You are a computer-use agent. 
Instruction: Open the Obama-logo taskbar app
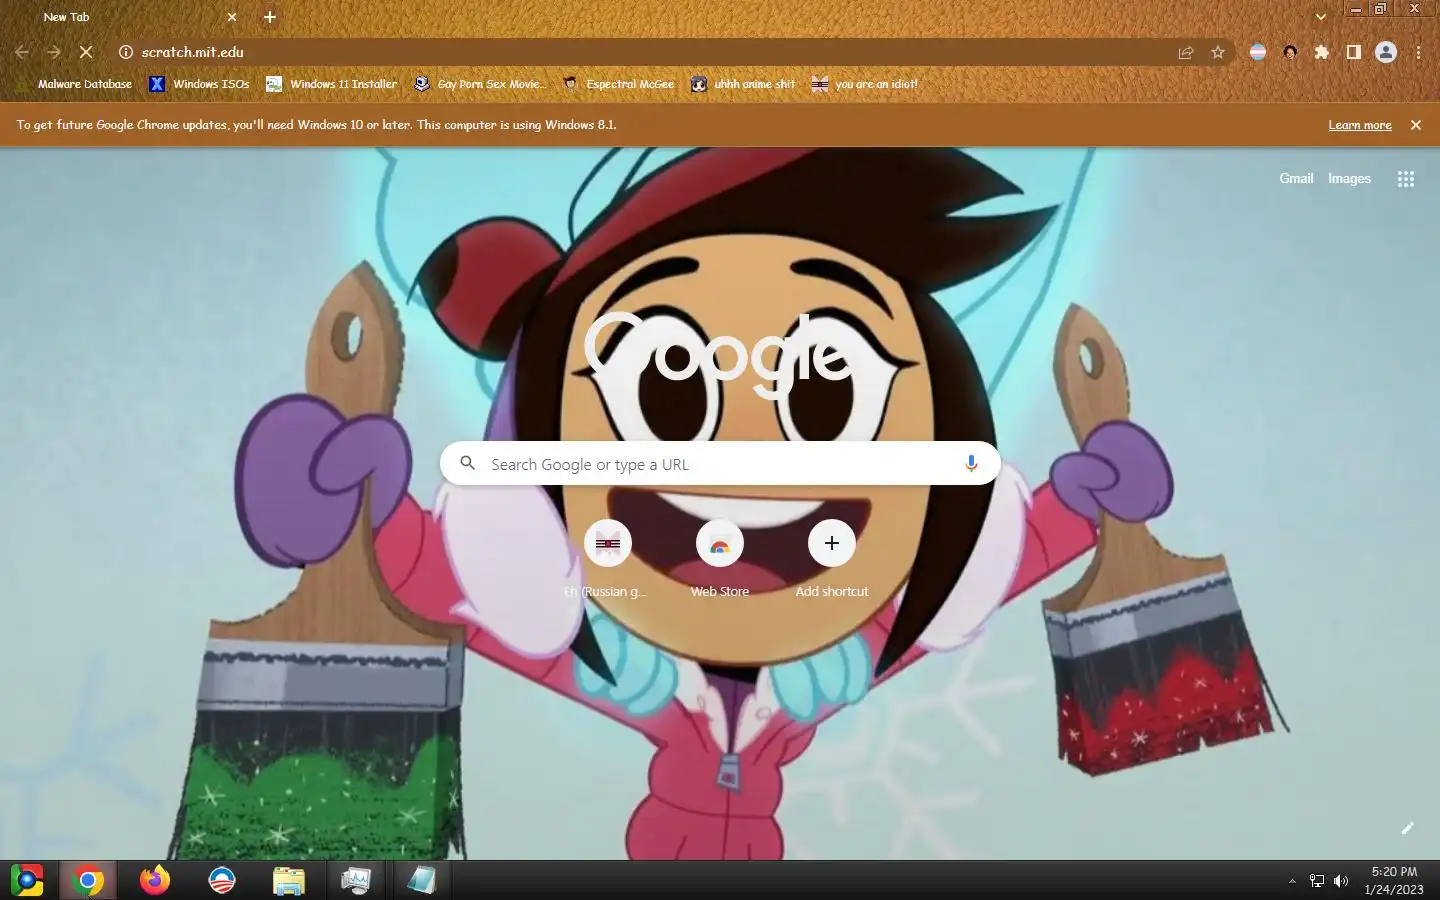pos(222,880)
